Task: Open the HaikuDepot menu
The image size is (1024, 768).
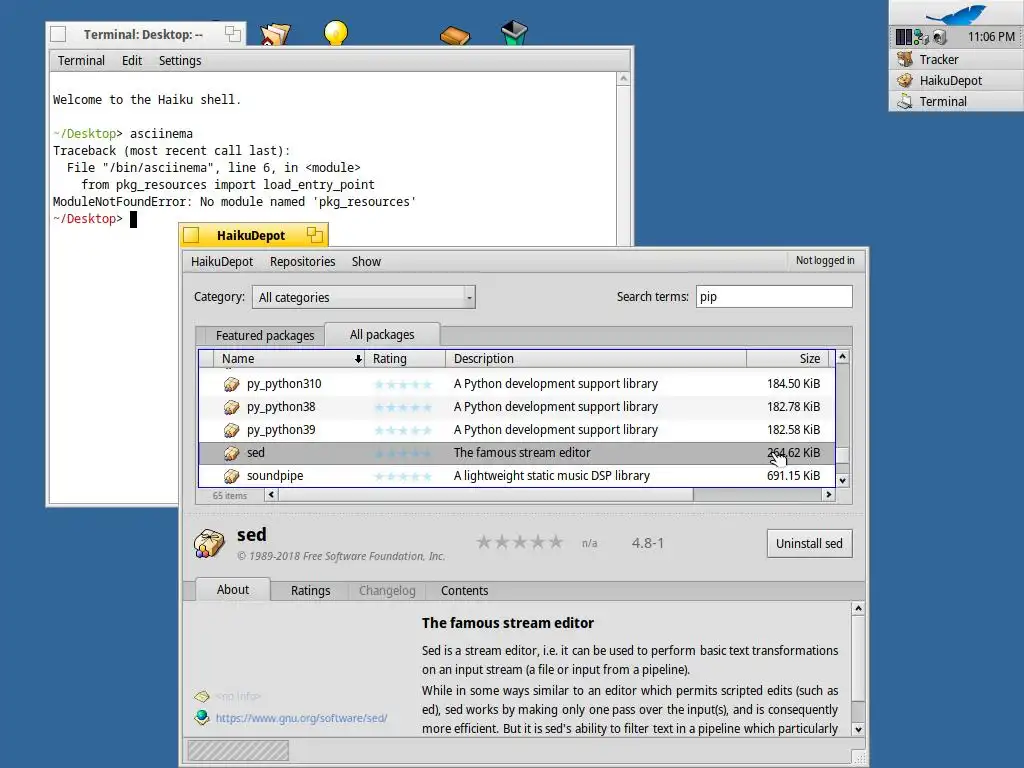Action: 222,262
